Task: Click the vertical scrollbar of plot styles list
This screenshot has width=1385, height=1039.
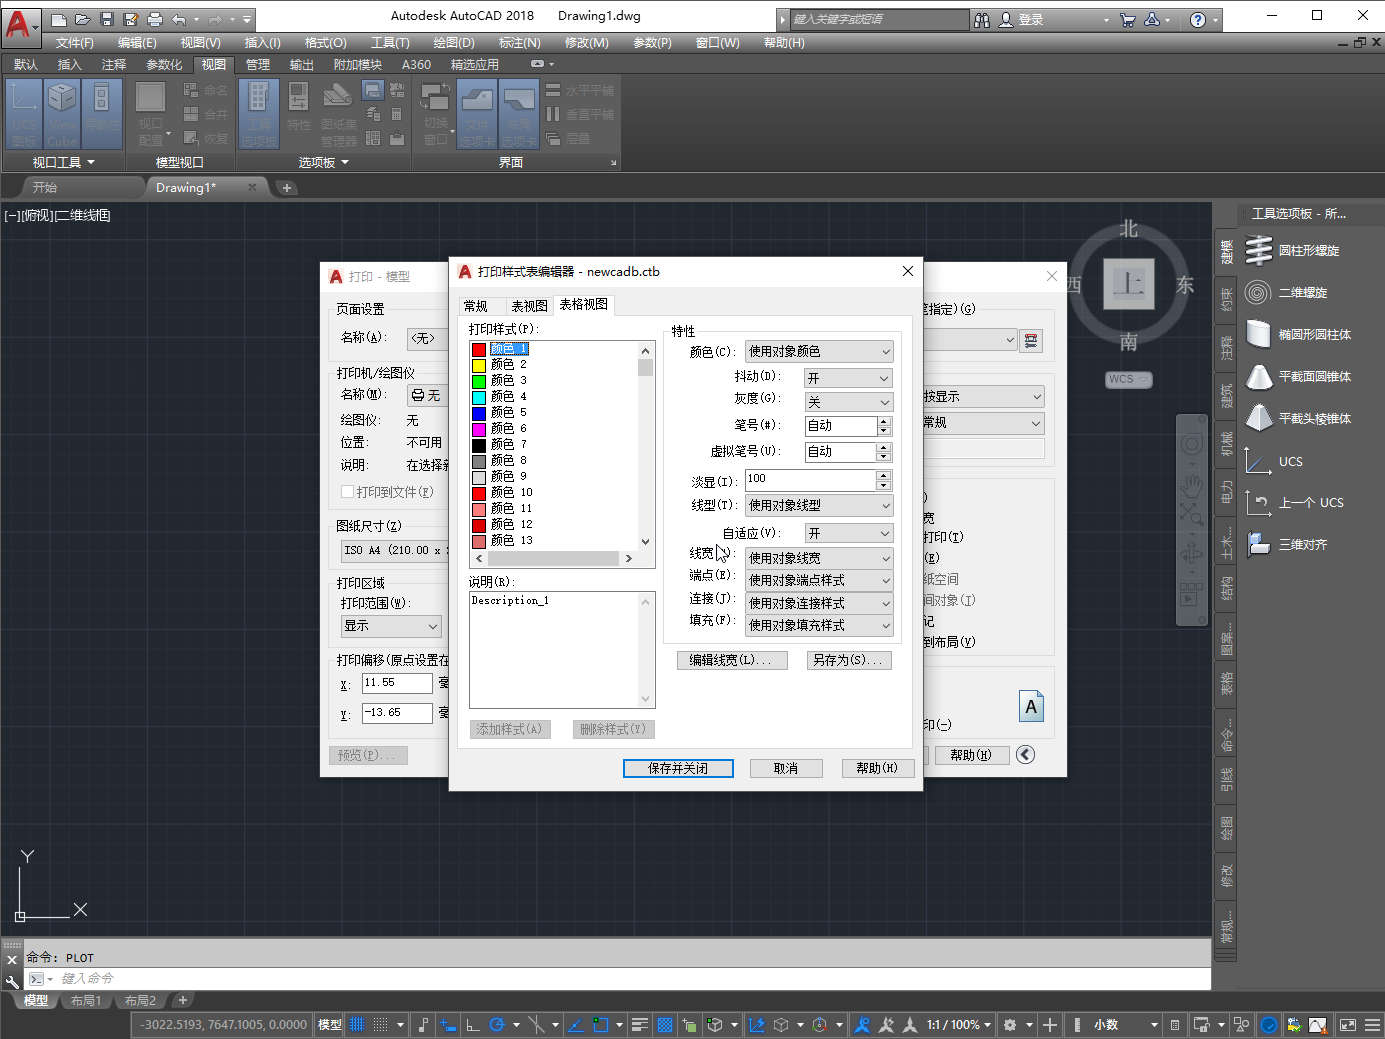Action: coord(645,446)
